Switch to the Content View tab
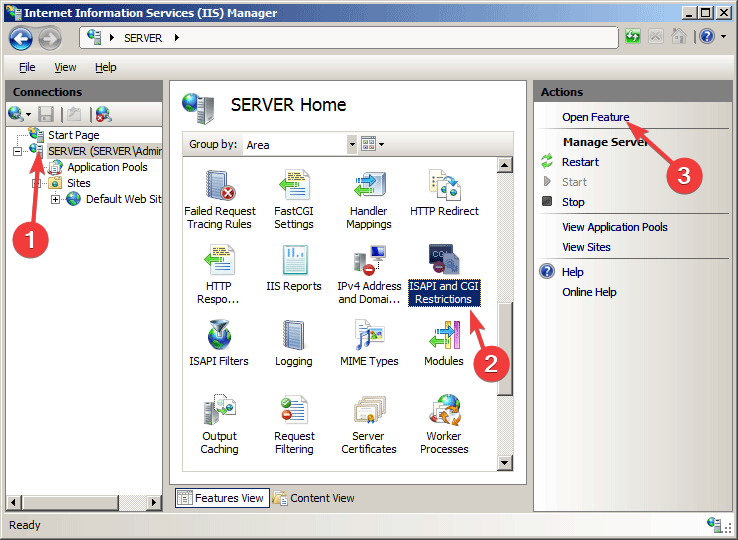The width and height of the screenshot is (738, 540). click(x=314, y=498)
